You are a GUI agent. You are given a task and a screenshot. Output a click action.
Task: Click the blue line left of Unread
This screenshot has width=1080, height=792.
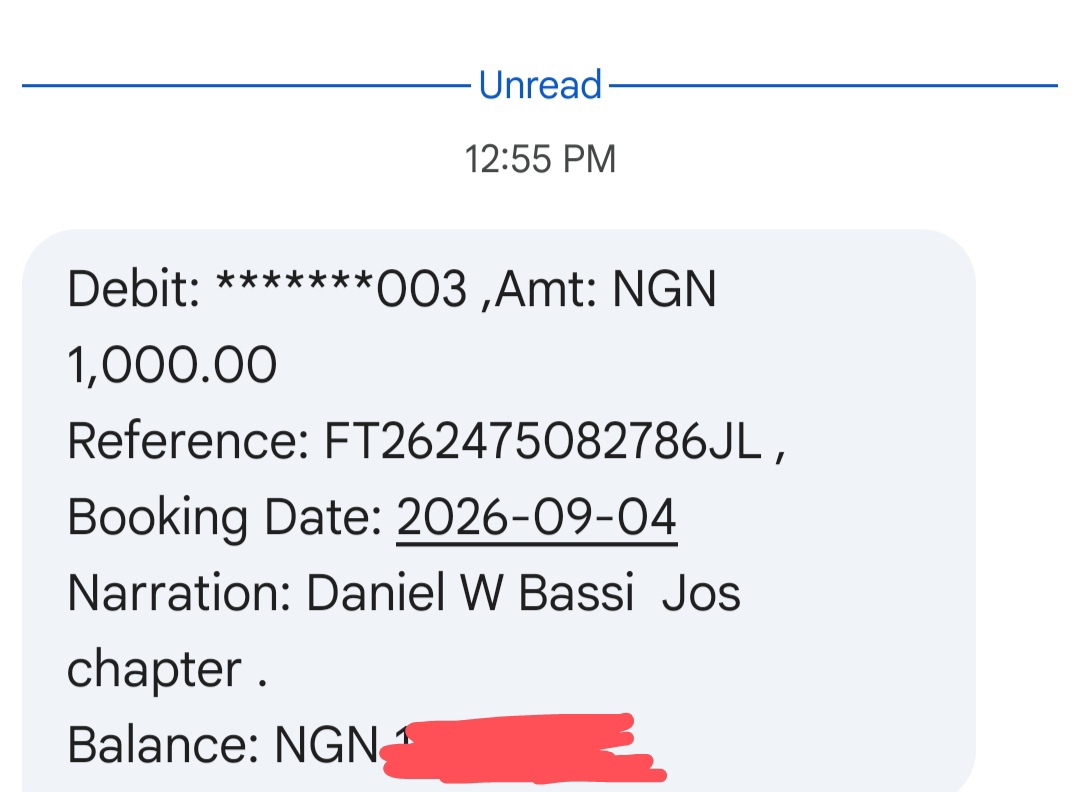click(246, 85)
